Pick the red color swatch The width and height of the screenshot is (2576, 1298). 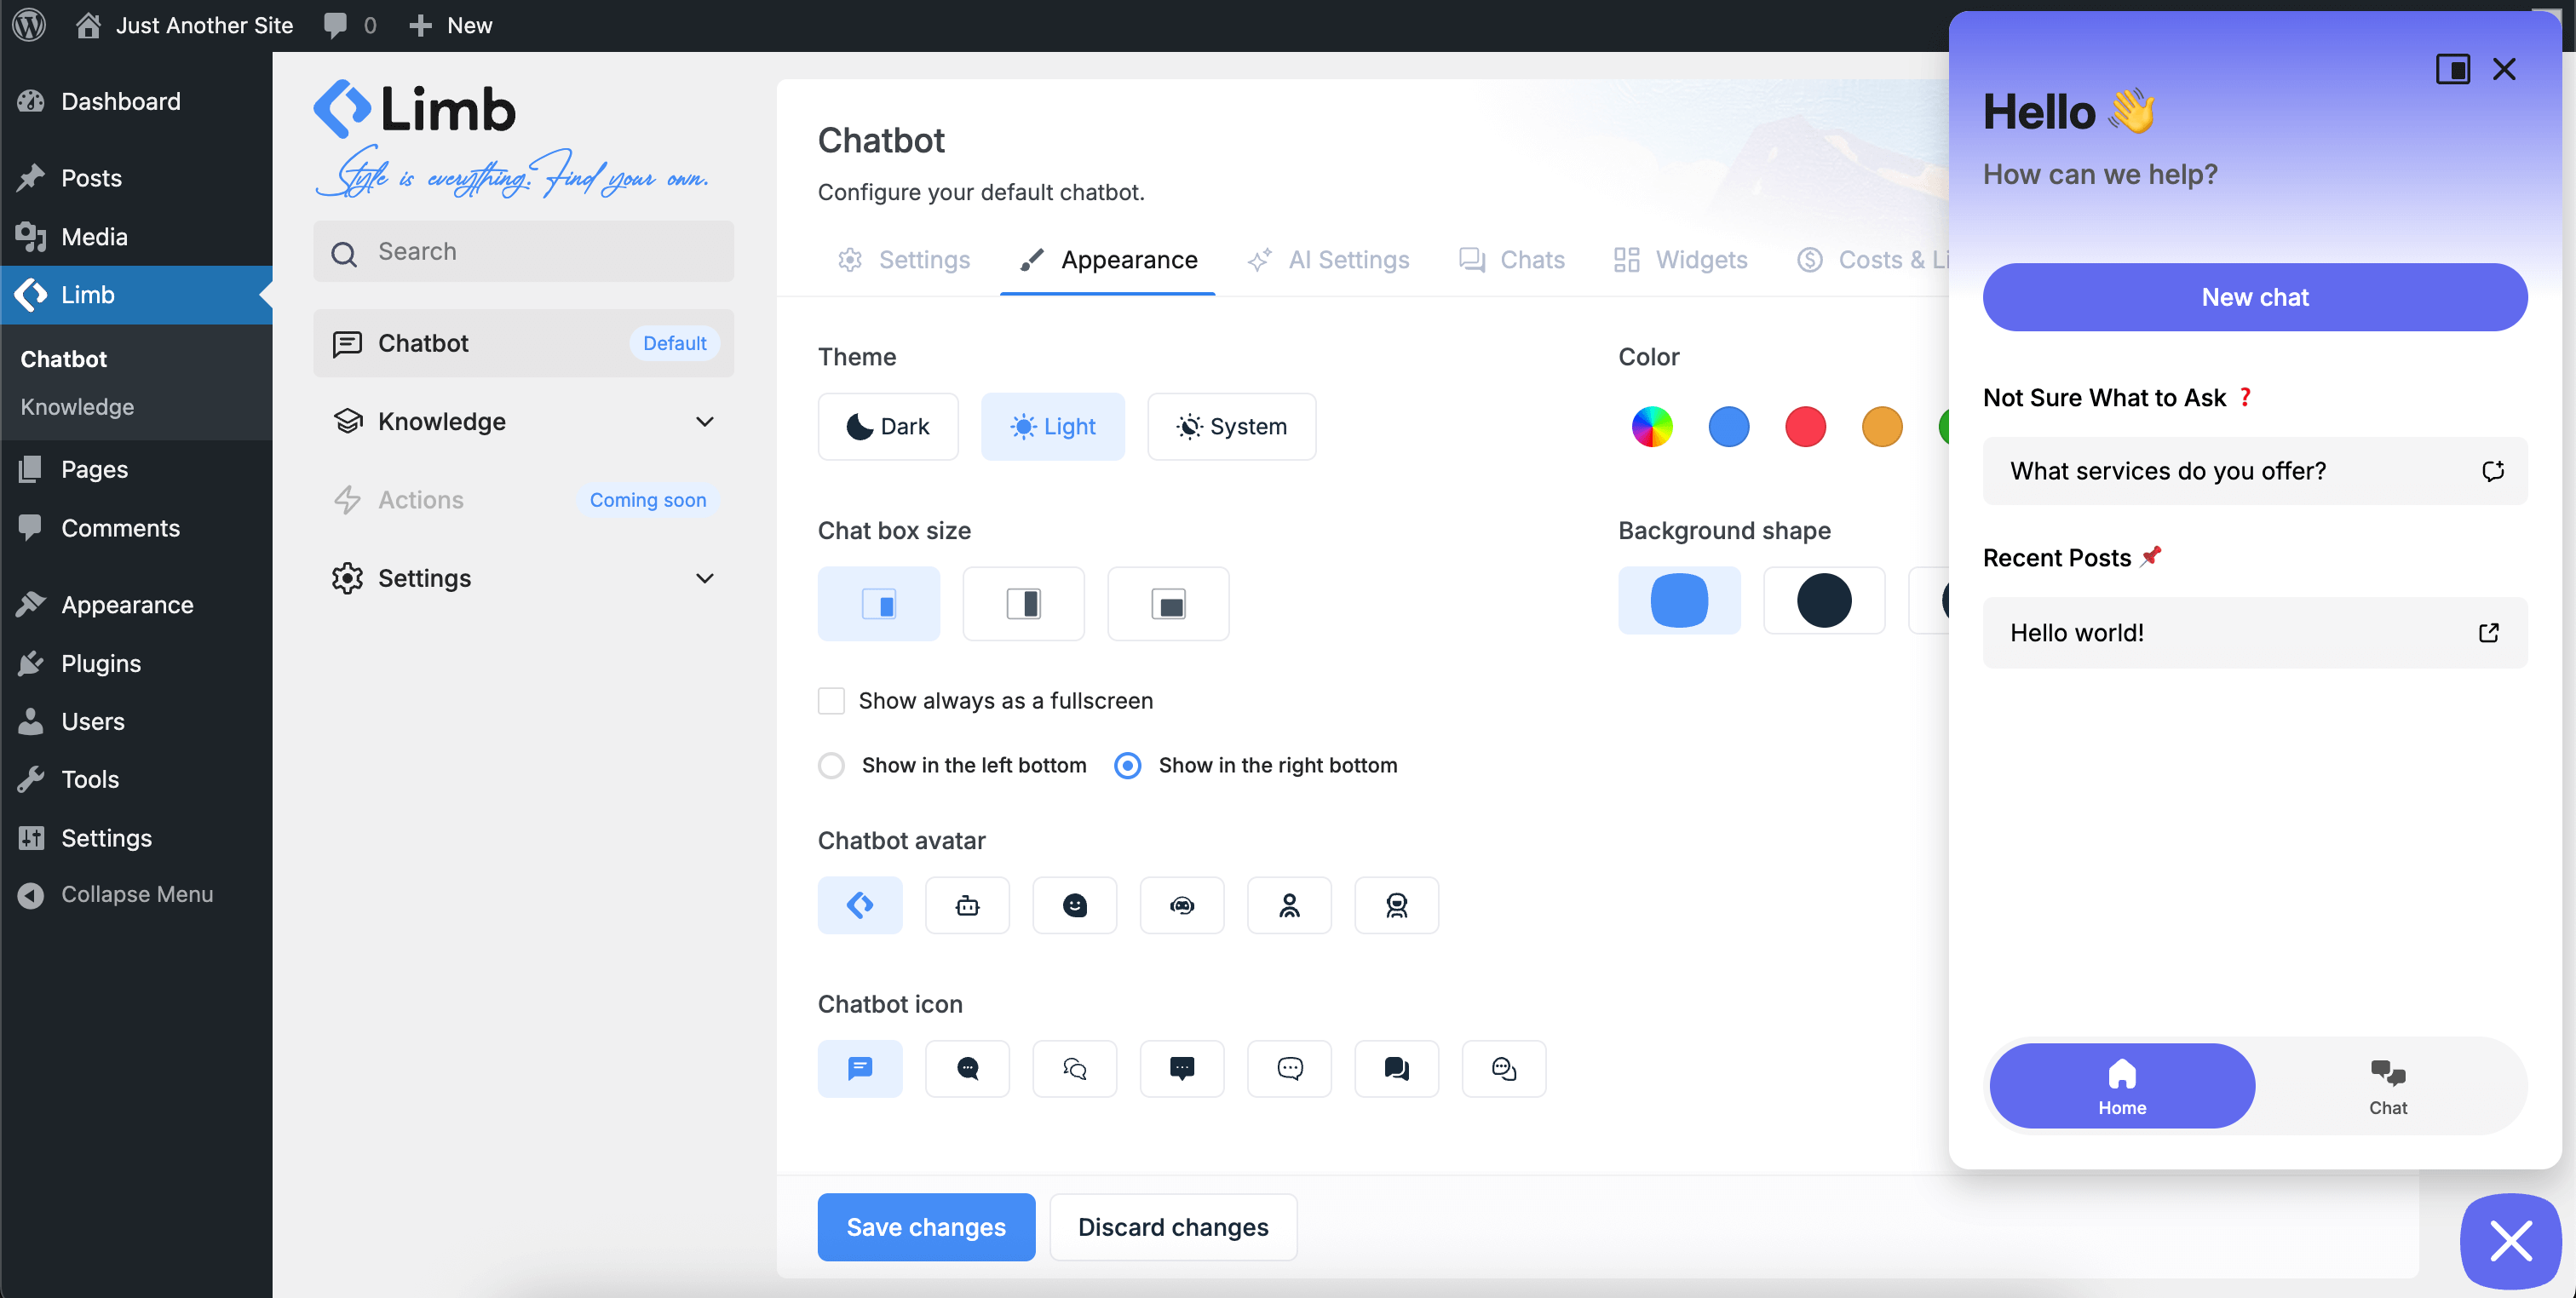[1805, 426]
